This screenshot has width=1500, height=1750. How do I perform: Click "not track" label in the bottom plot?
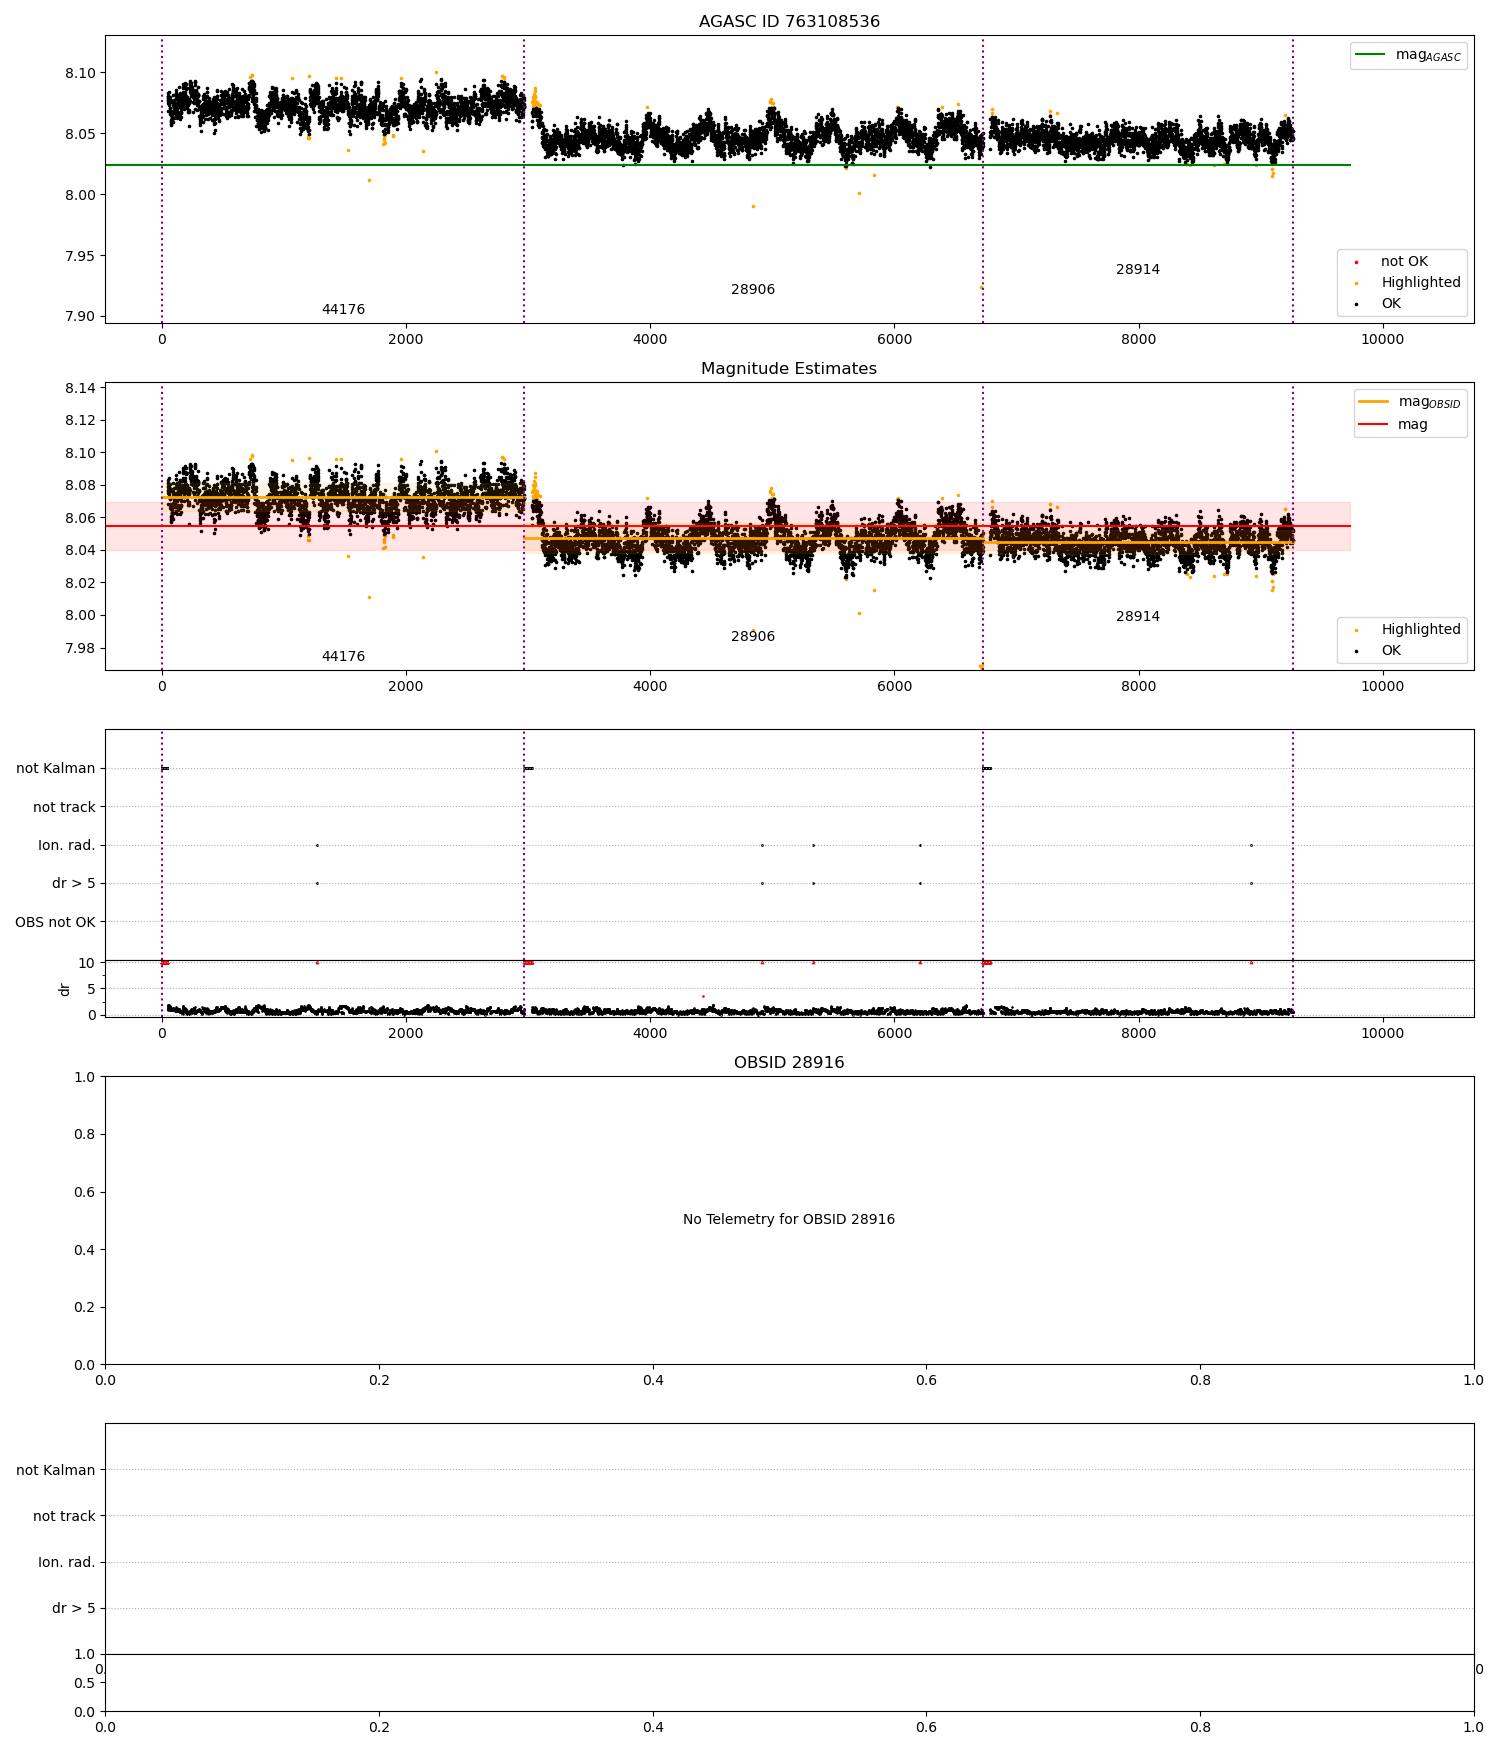point(64,1516)
